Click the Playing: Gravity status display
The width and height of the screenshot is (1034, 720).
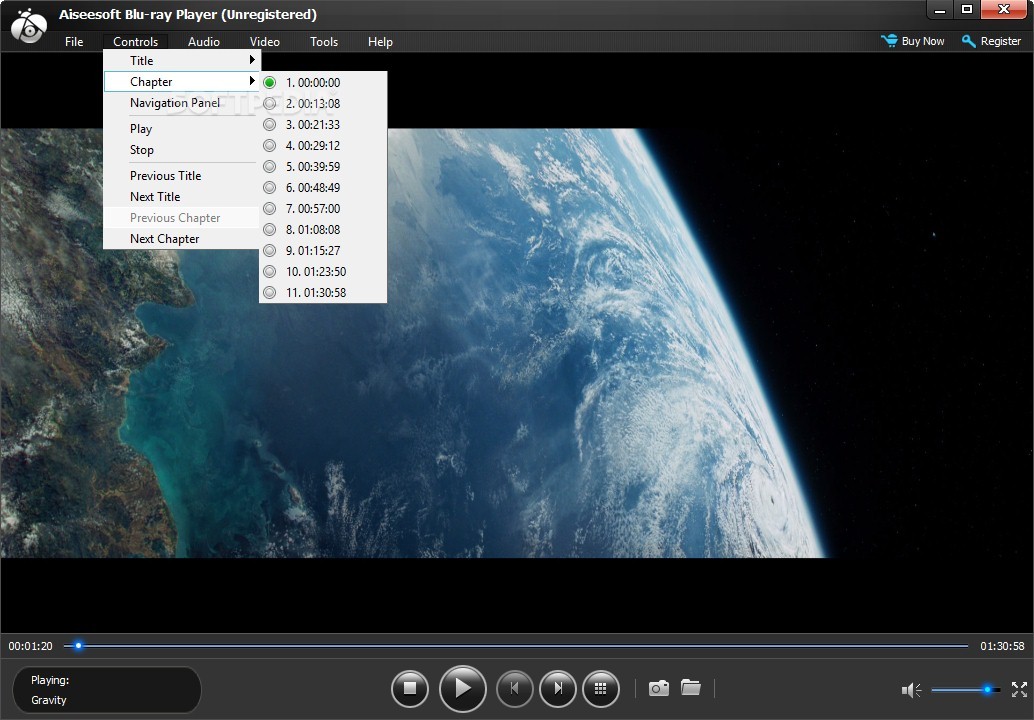click(106, 690)
